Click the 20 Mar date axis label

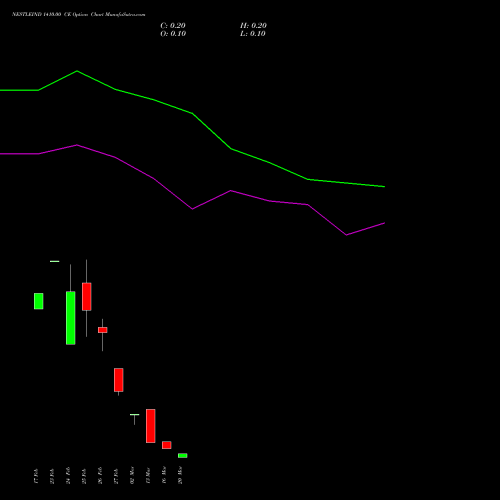pos(180,475)
